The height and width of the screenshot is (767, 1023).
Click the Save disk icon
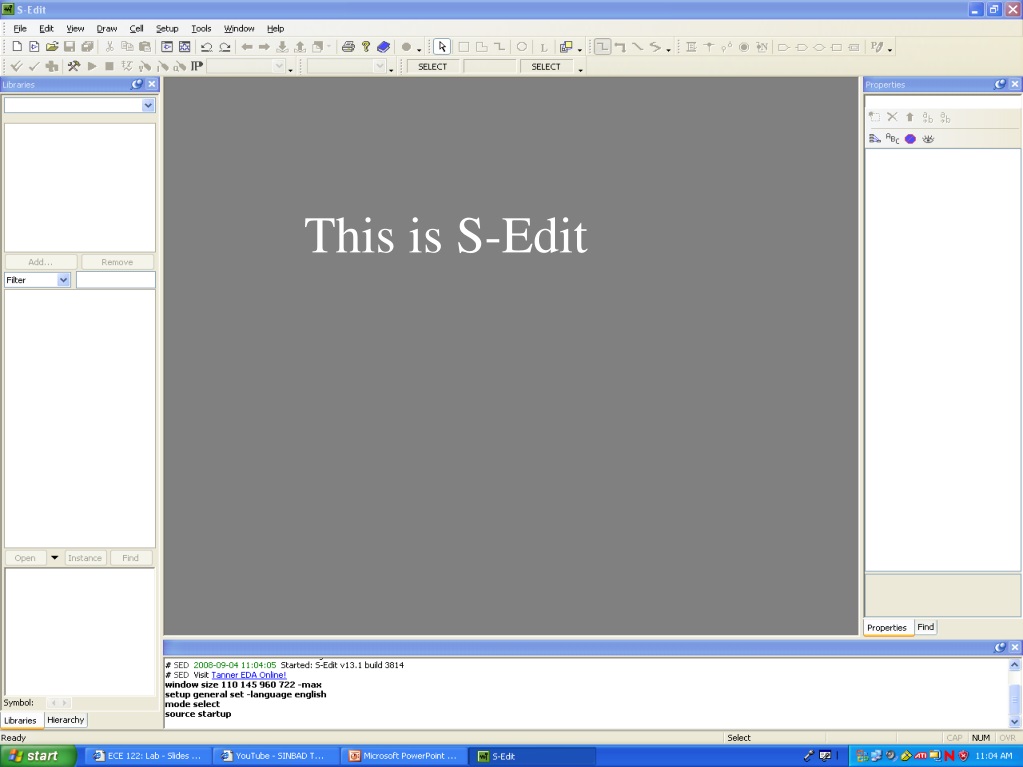(x=69, y=46)
